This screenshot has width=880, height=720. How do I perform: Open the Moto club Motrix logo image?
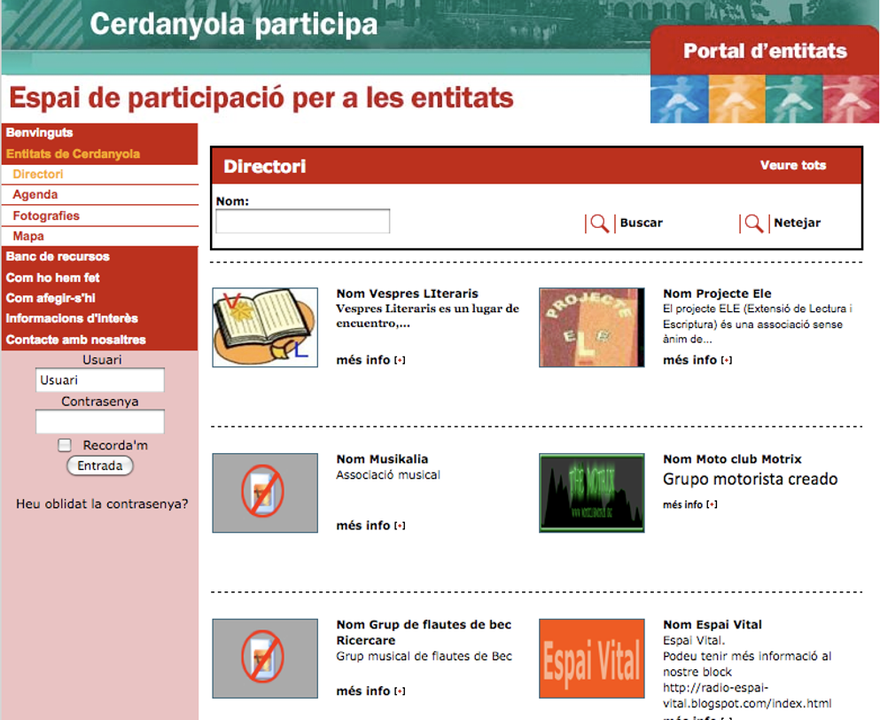pos(592,493)
